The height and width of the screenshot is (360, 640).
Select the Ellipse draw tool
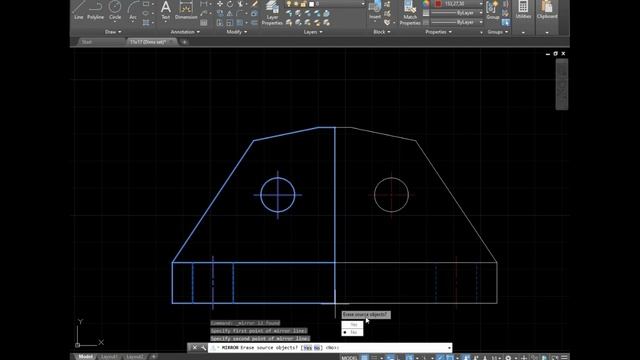[x=146, y=13]
